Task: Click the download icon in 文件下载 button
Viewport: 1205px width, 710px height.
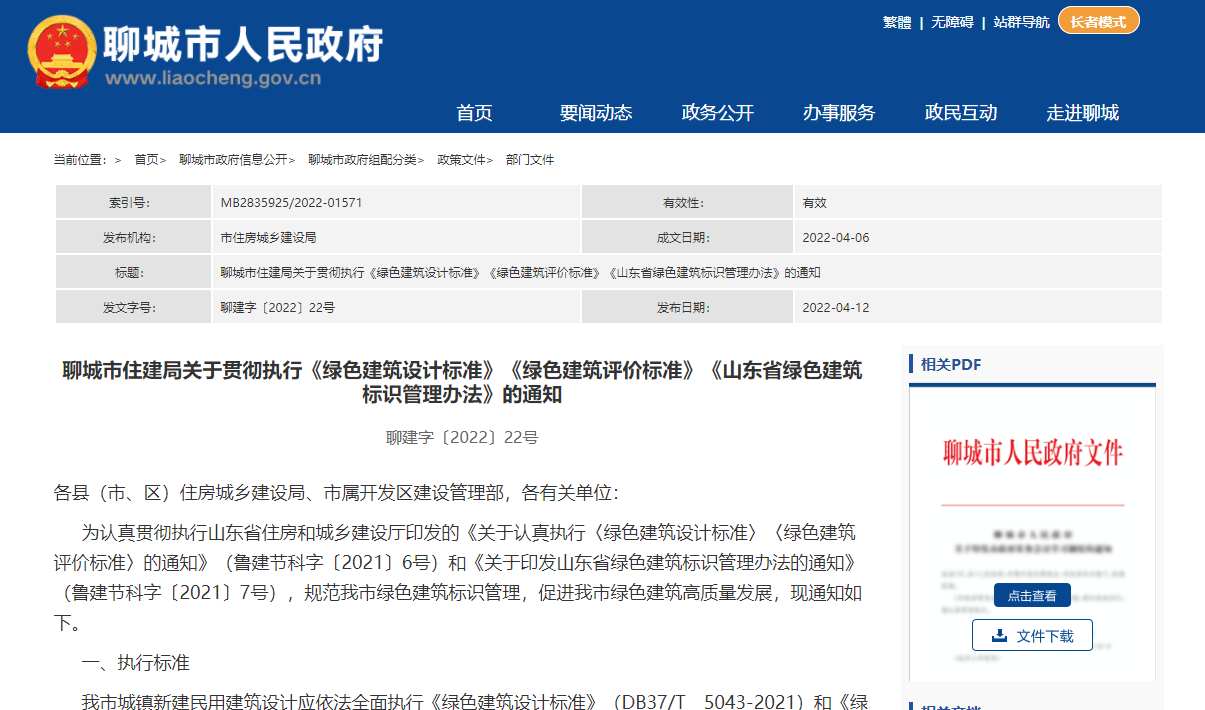Action: pos(999,636)
